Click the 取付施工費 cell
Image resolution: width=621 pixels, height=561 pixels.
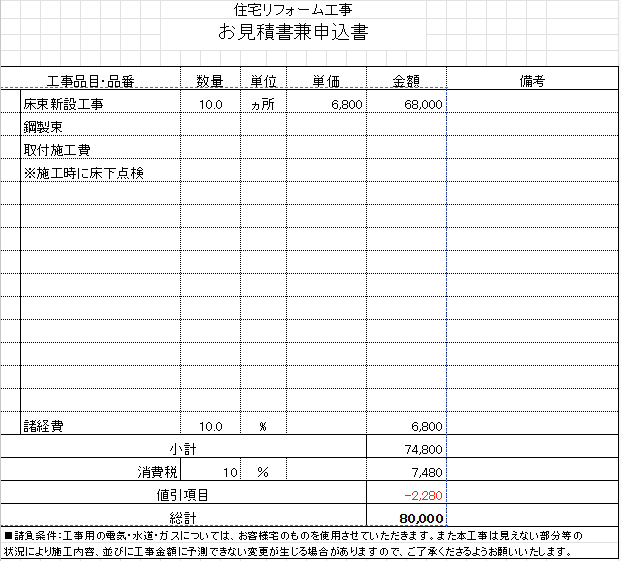57,150
